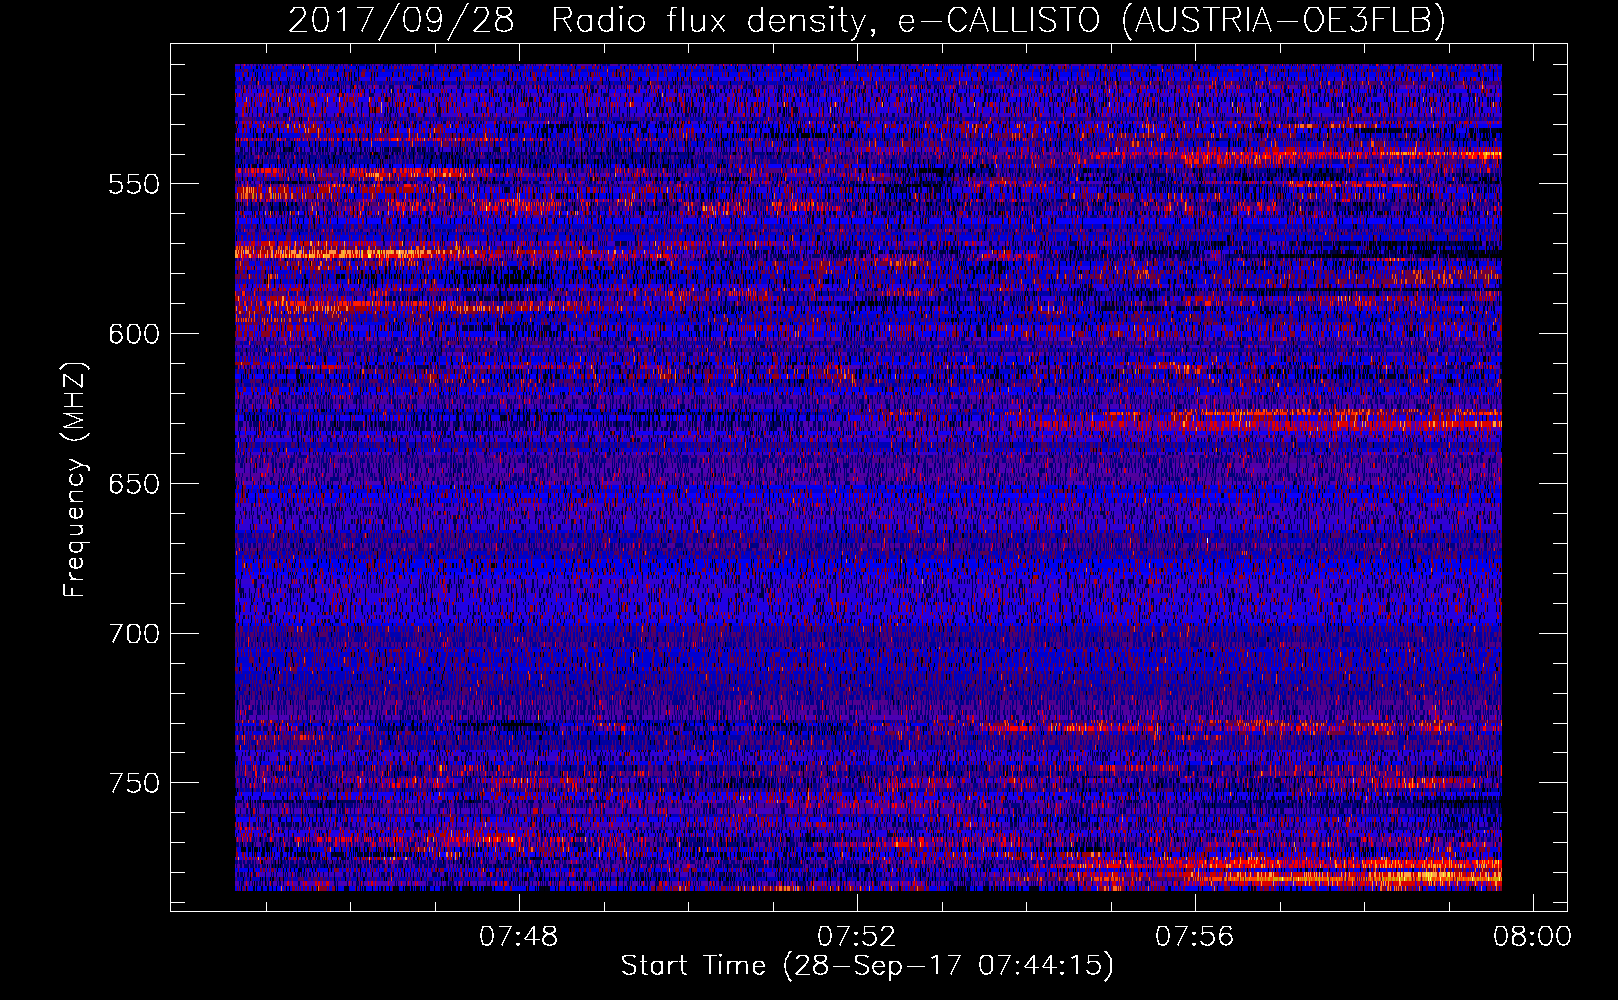
Task: Click the 07:56 time tick label
Action: pyautogui.click(x=1194, y=937)
